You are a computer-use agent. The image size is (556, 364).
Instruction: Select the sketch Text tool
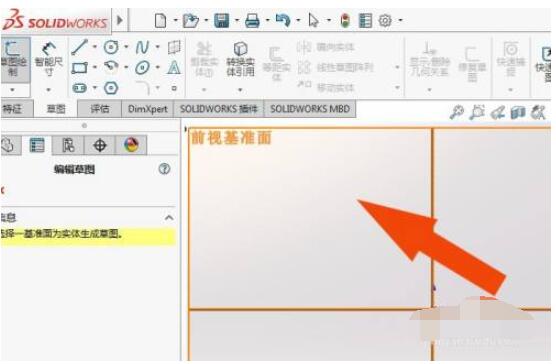[174, 67]
